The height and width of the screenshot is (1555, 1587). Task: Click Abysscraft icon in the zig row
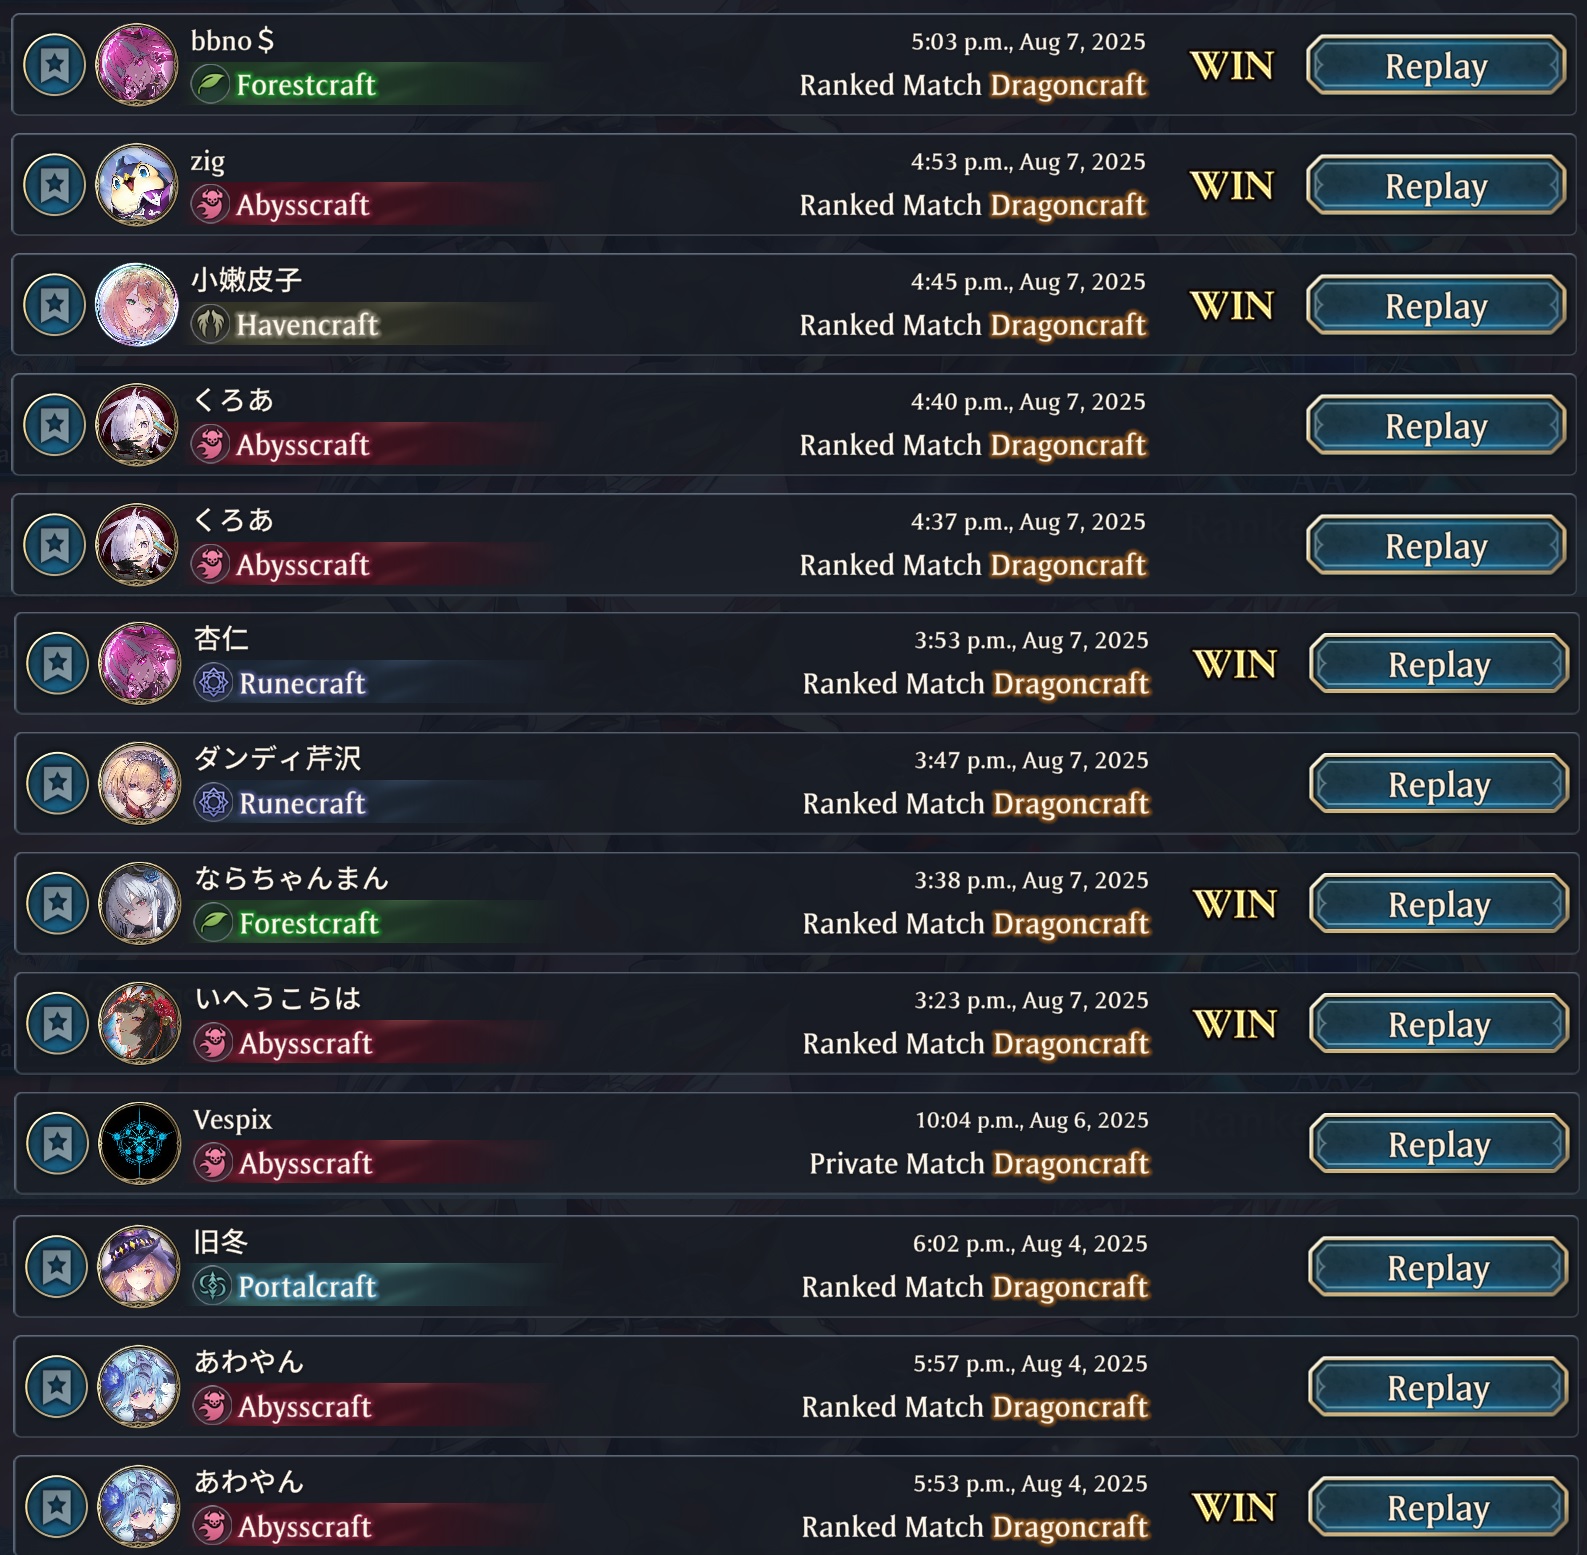click(x=210, y=204)
